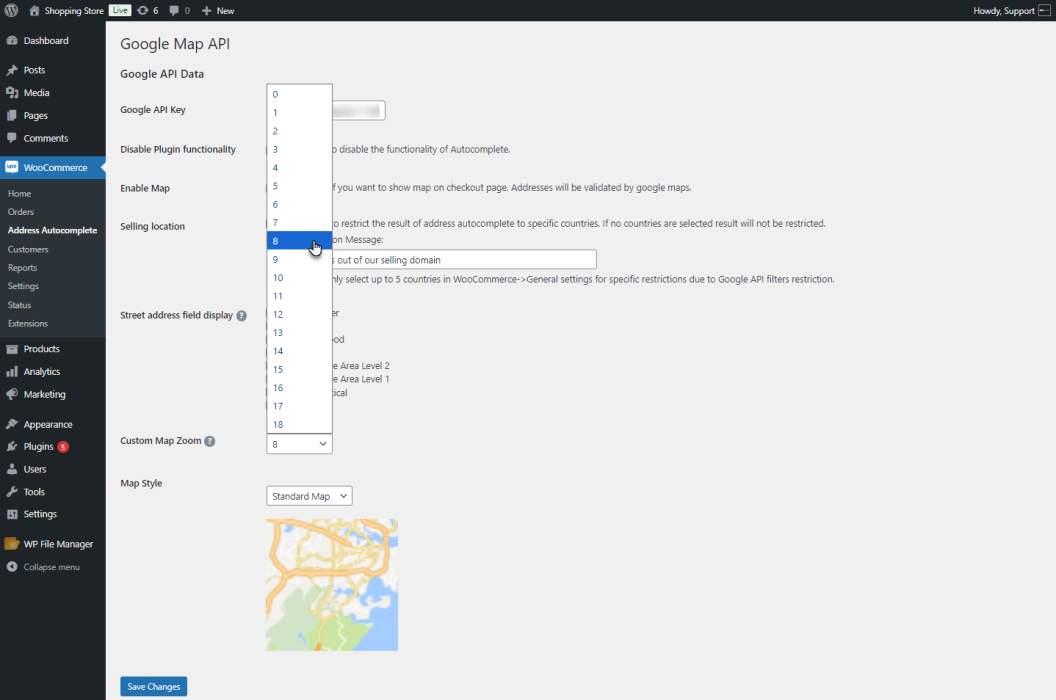Image resolution: width=1056 pixels, height=700 pixels.
Task: Go to Address Autocomplete in the WooCommerce menu
Action: (x=55, y=230)
